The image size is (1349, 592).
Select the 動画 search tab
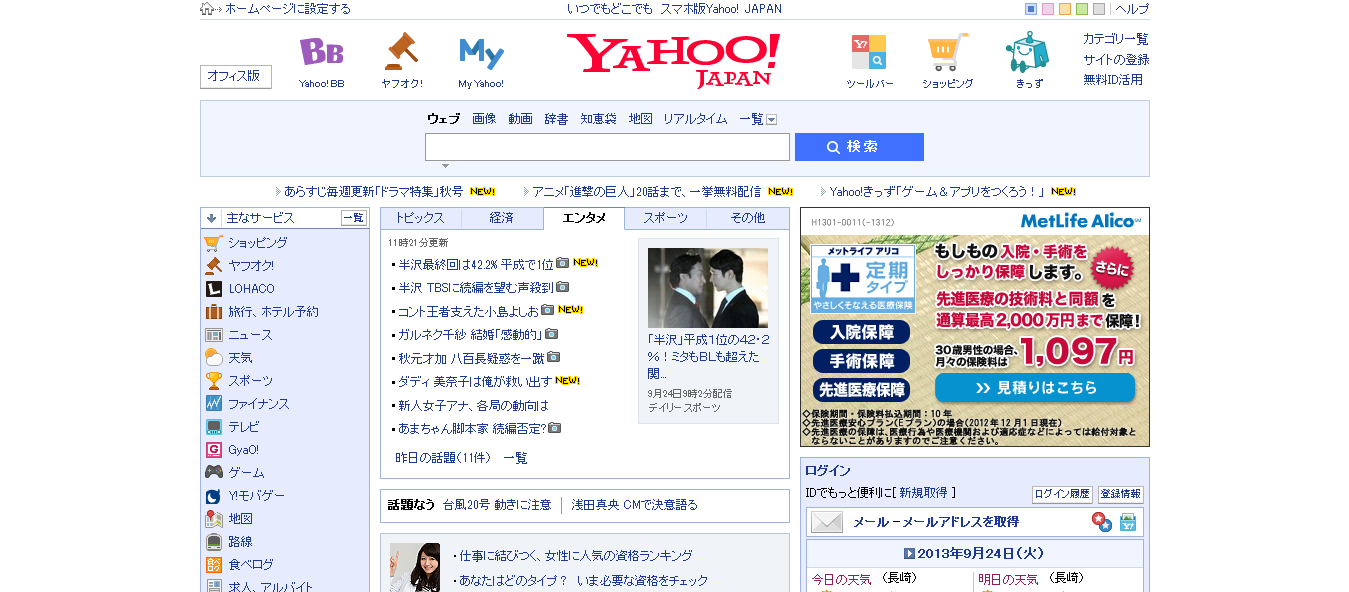[x=520, y=119]
